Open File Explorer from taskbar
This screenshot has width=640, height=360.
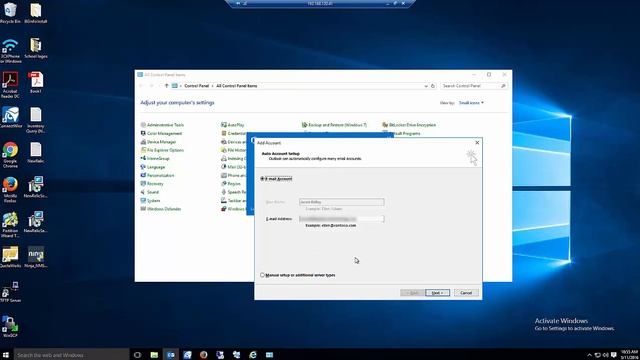pos(154,355)
